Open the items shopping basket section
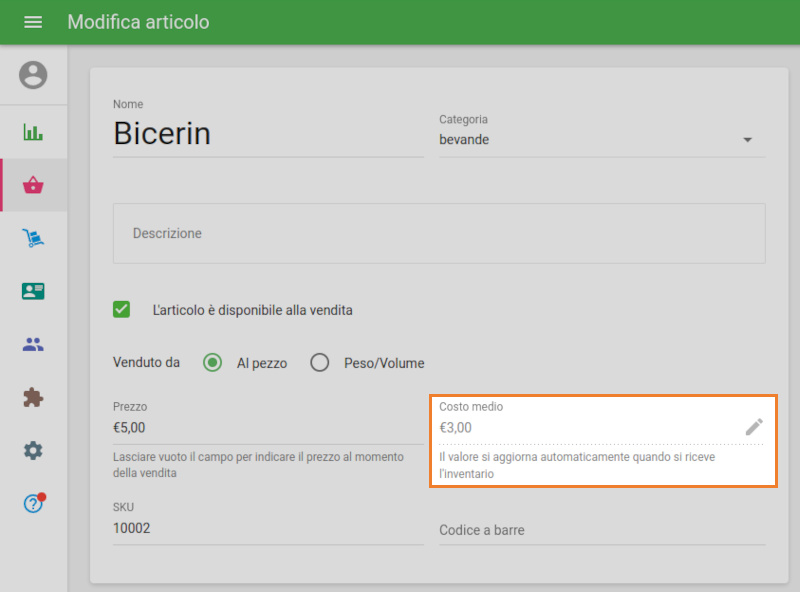 (x=33, y=185)
